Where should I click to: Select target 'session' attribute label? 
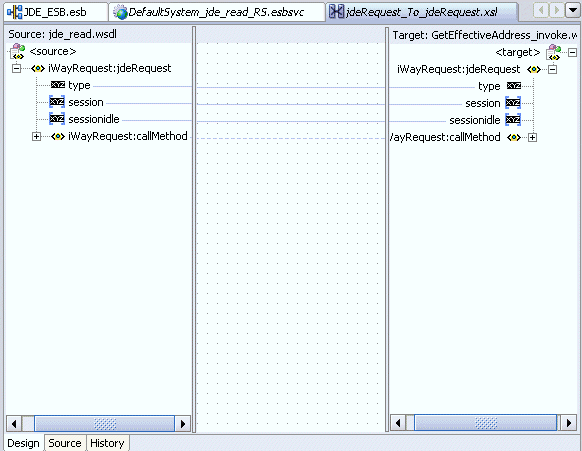click(x=483, y=103)
